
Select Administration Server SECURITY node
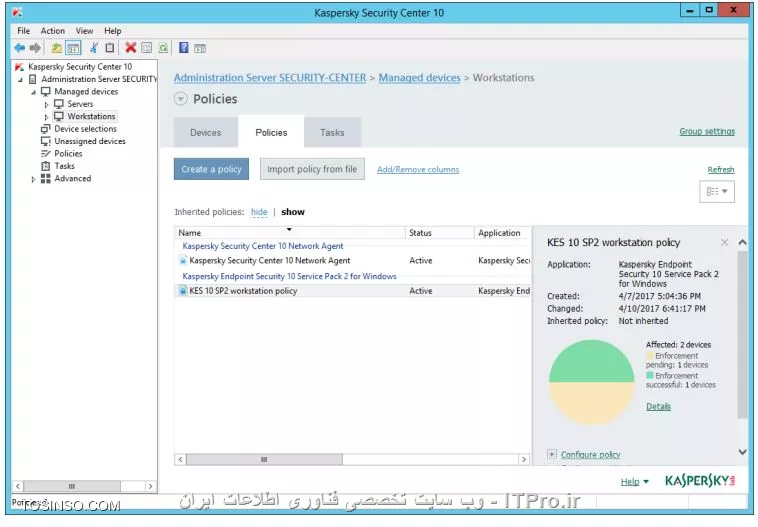click(x=99, y=79)
